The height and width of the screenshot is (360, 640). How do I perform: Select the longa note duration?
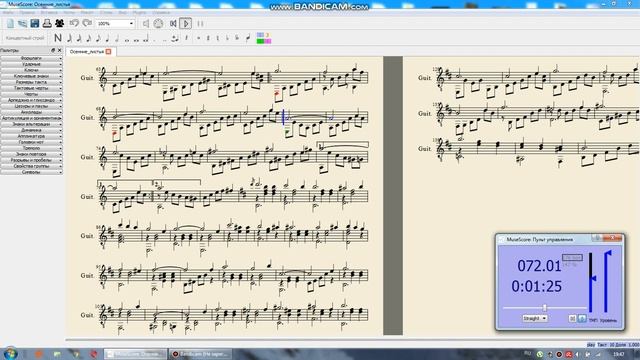pos(145,39)
